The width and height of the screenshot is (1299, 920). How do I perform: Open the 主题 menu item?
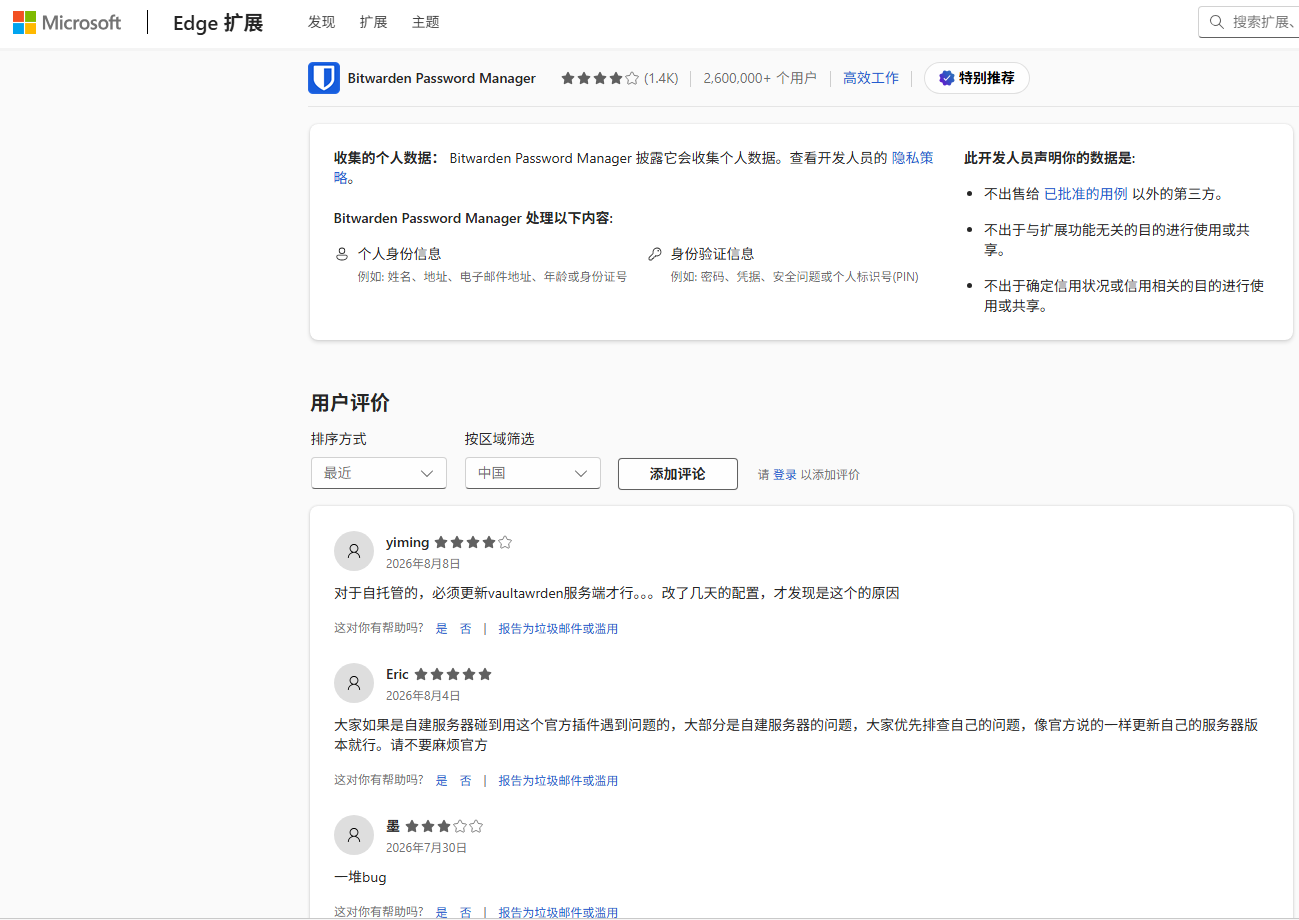pyautogui.click(x=425, y=22)
